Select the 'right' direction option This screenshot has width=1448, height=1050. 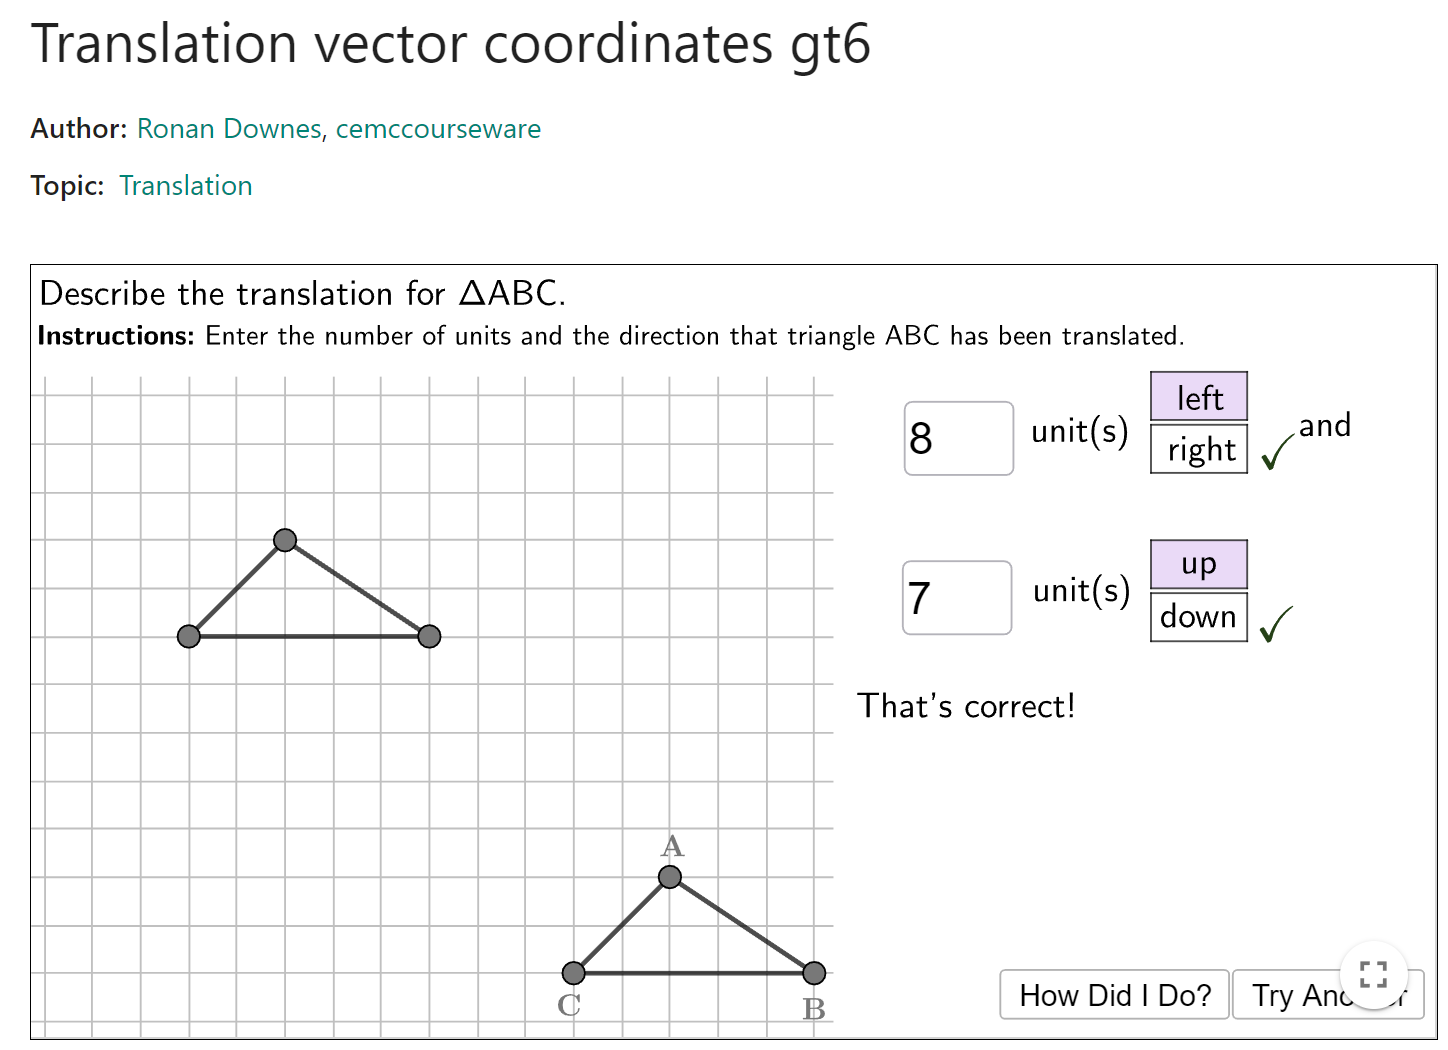[x=1199, y=449]
